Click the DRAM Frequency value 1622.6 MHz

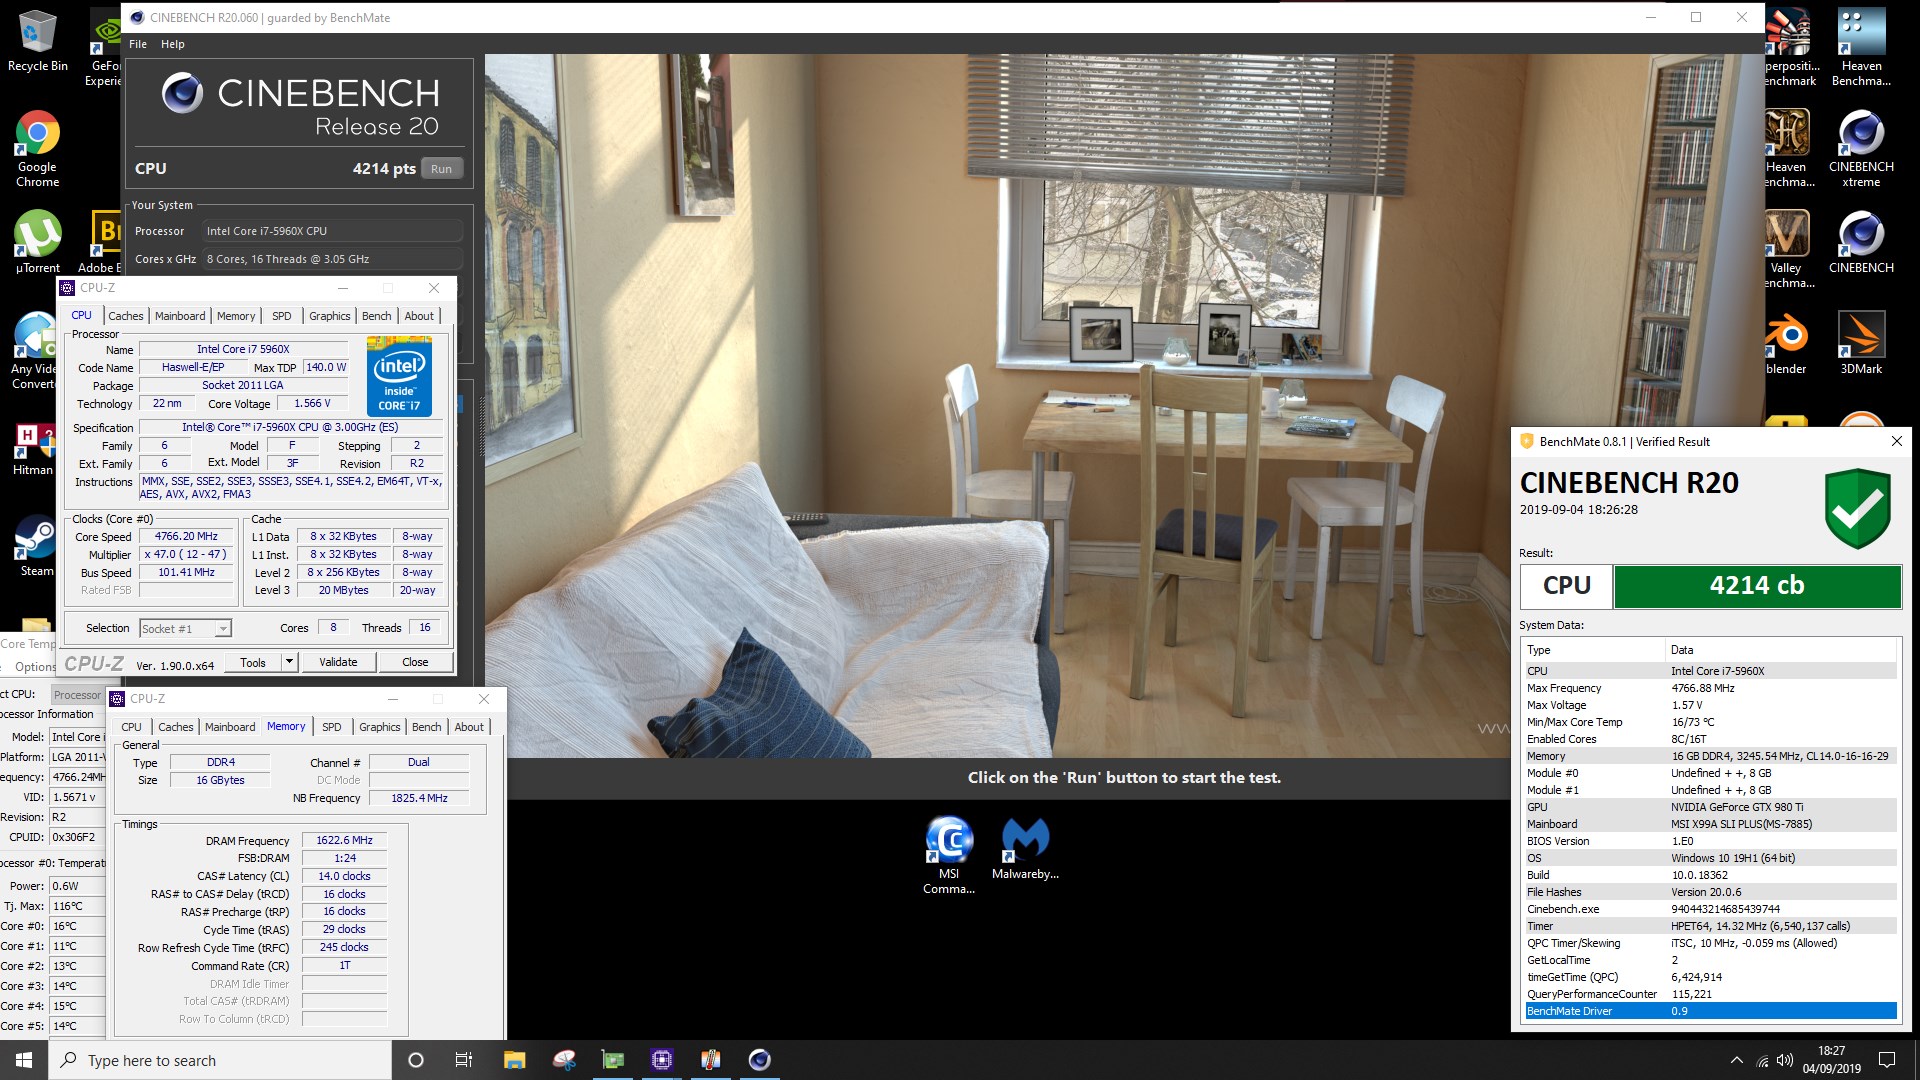tap(344, 840)
